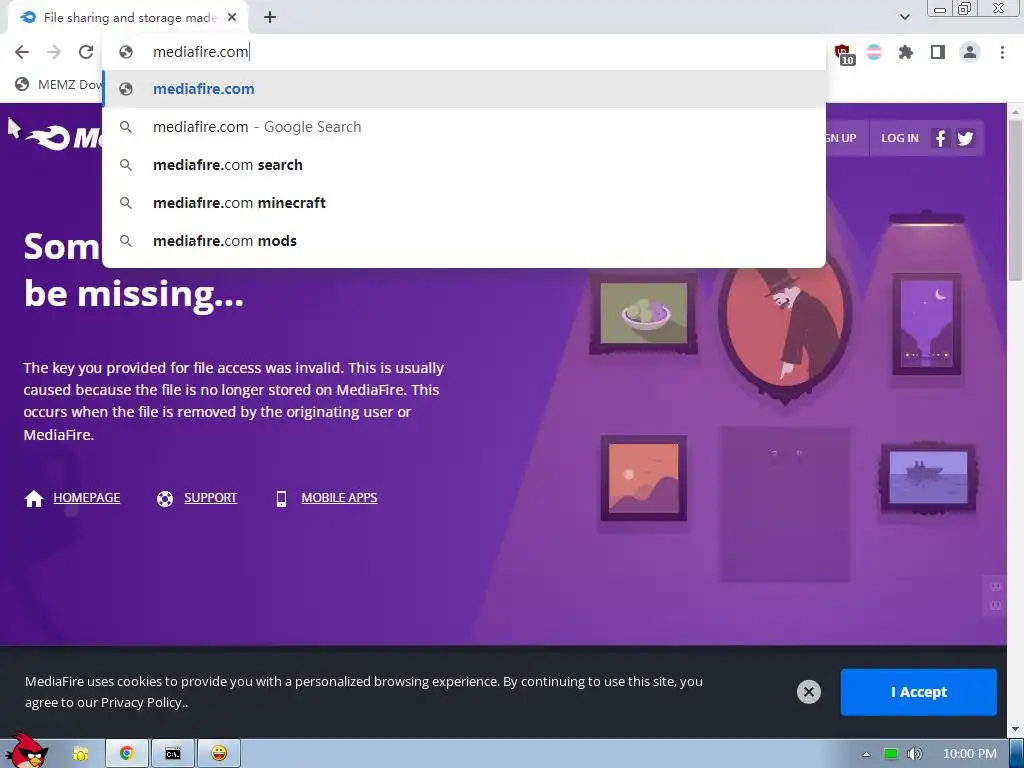
Task: Choose the 'mediafire.com search' suggestion
Action: [x=464, y=165]
